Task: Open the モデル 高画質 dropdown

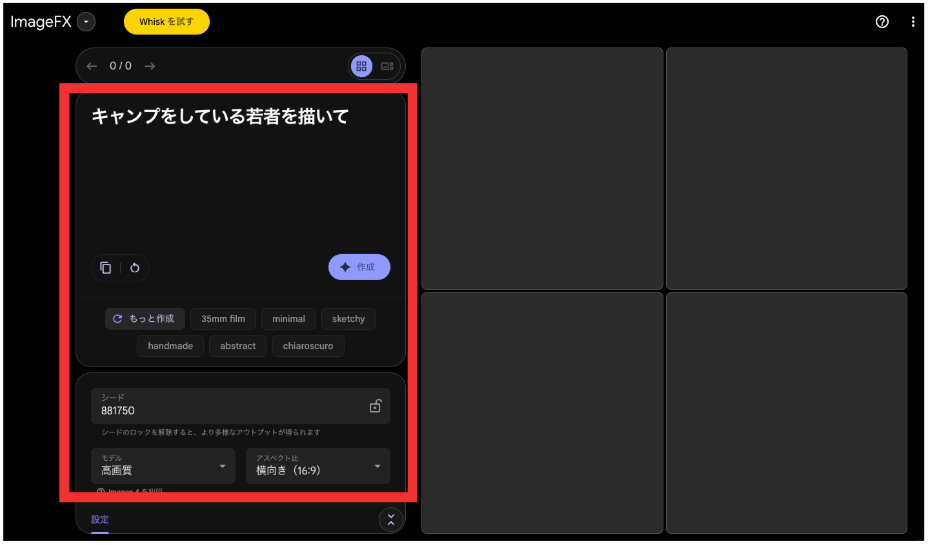Action: pos(163,466)
